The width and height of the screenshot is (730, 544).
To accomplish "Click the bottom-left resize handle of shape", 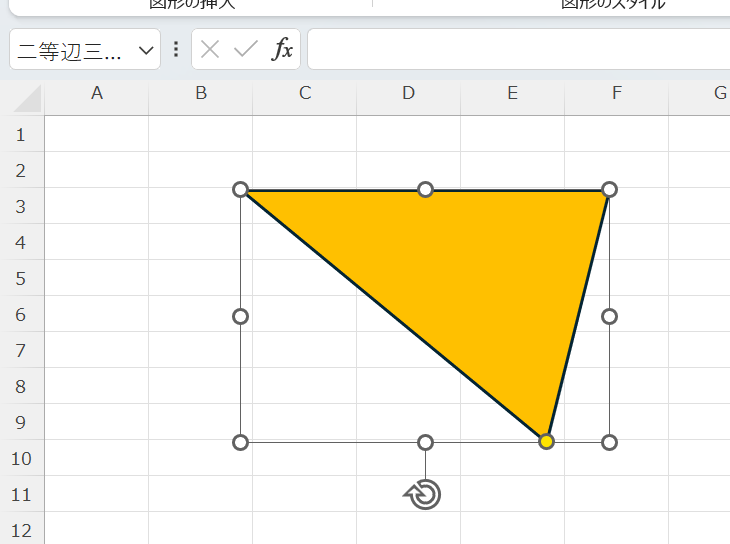I will point(240,442).
